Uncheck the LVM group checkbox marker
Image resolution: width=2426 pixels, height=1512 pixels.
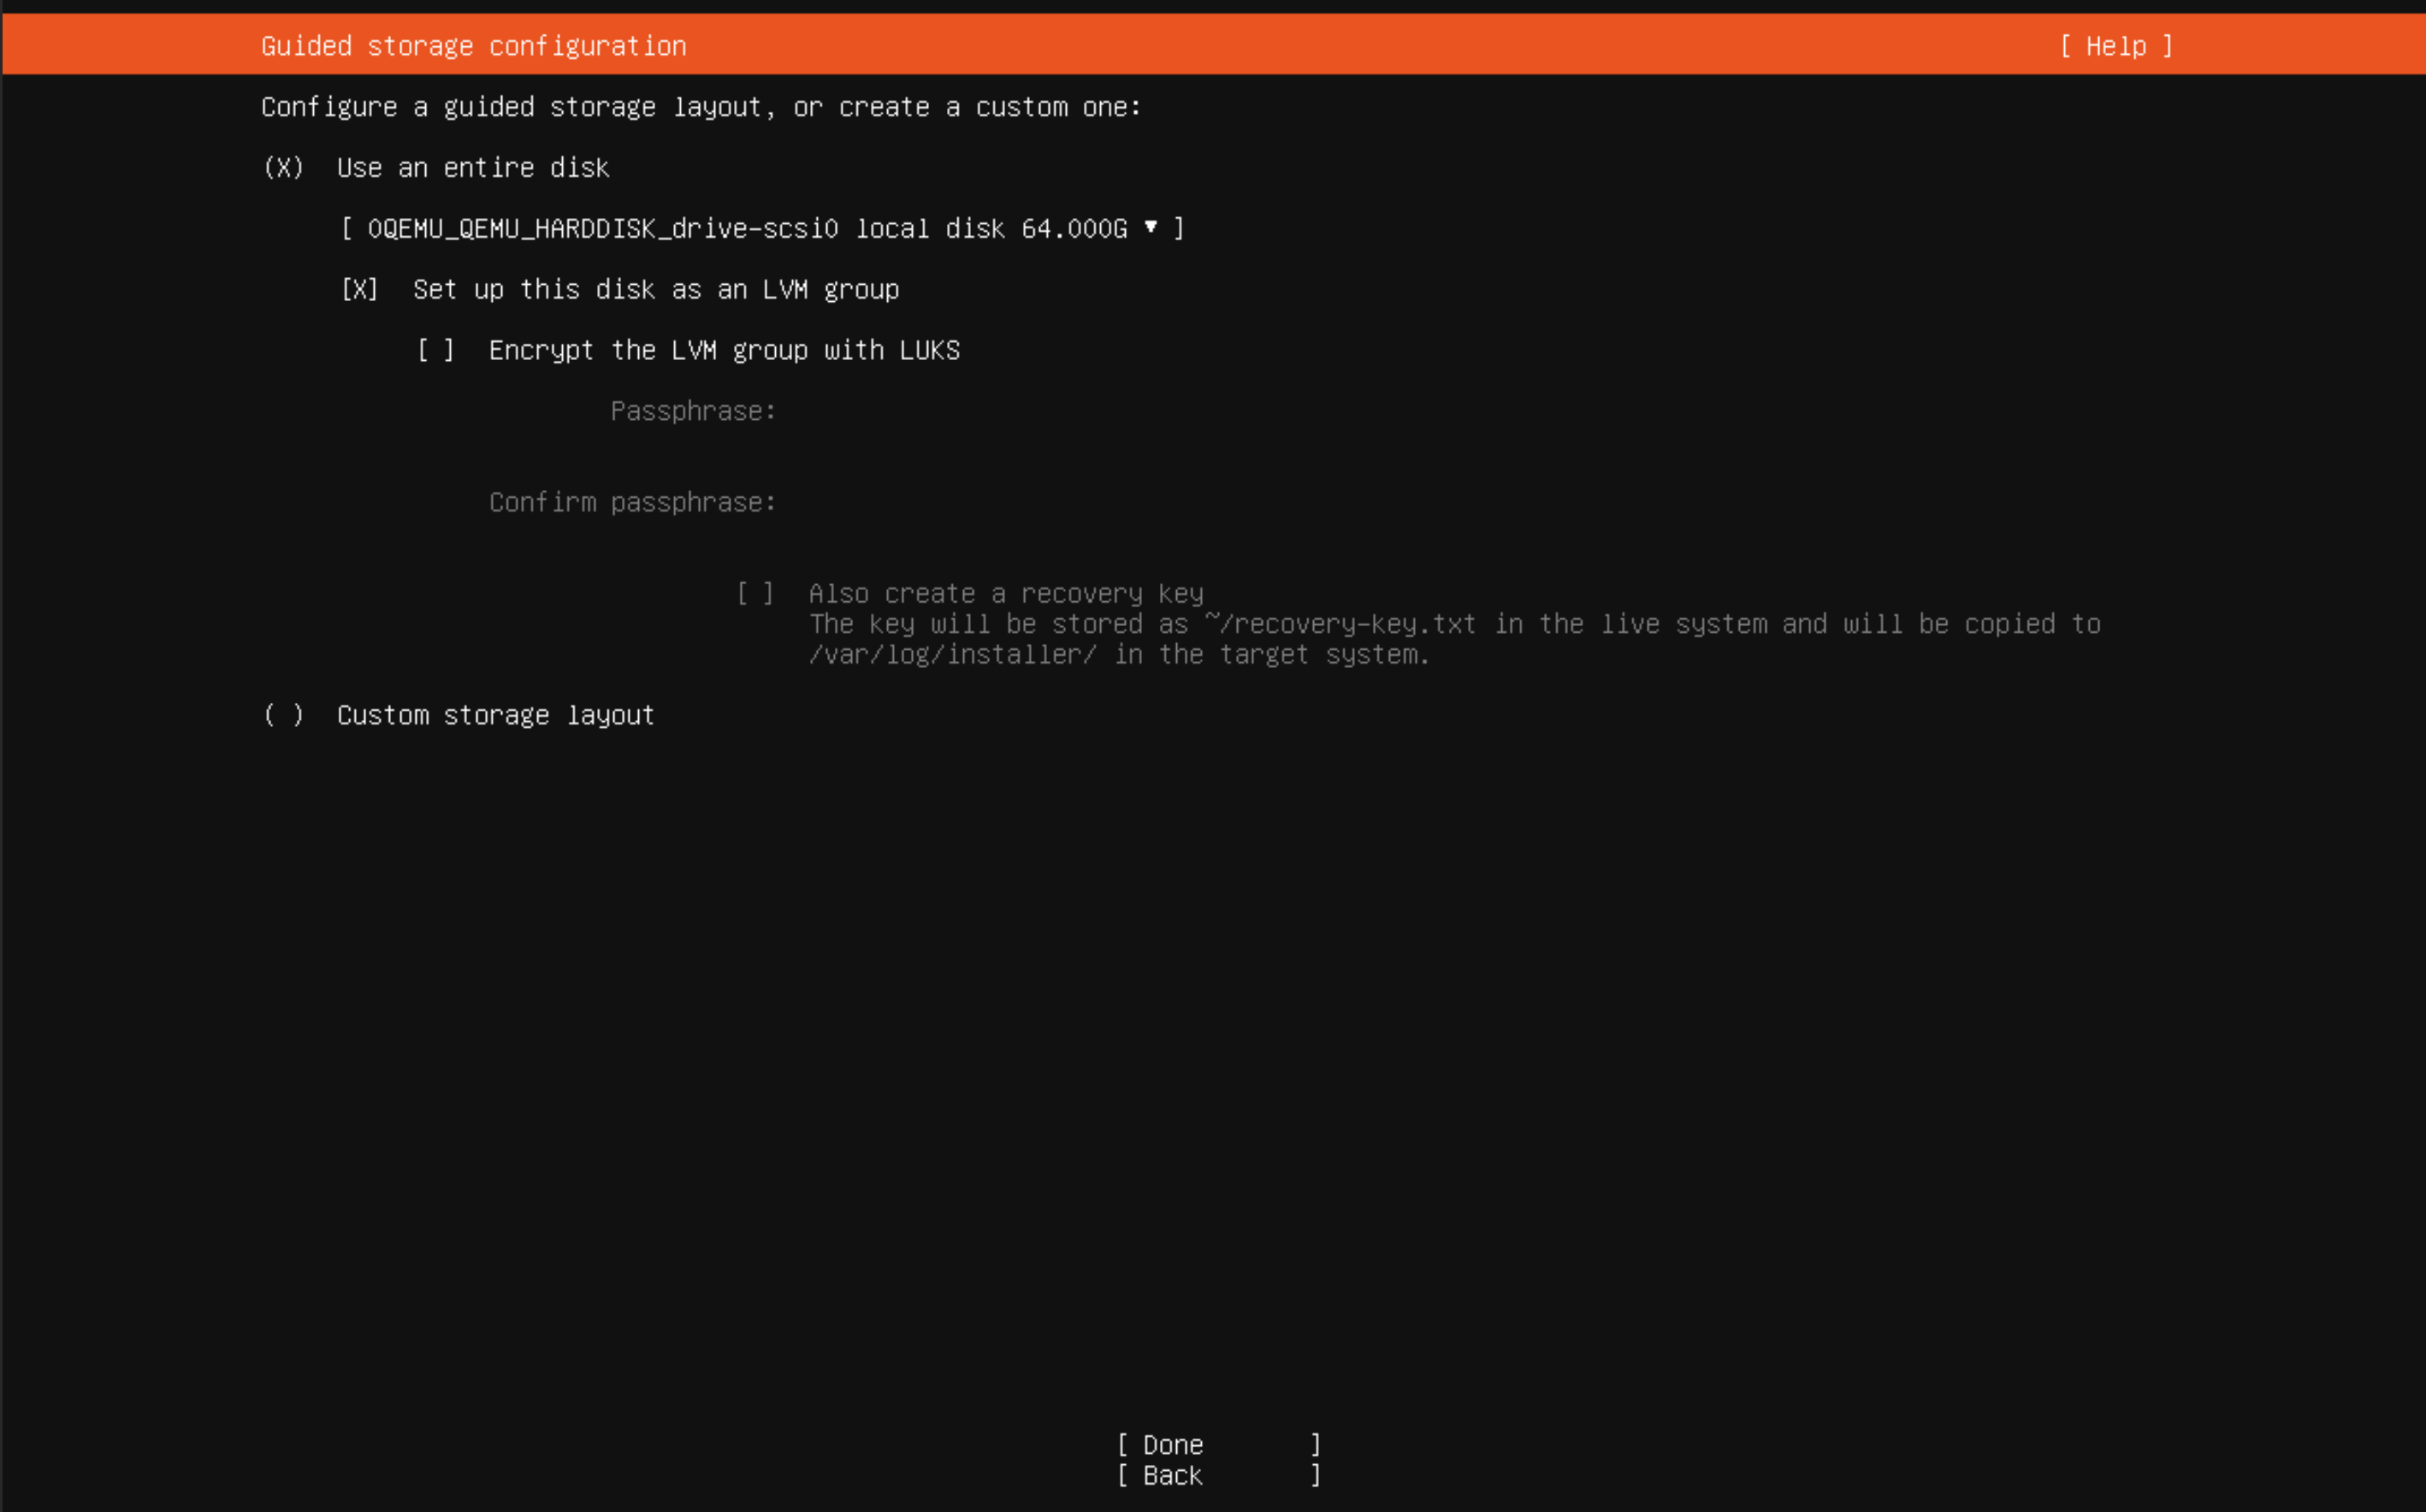359,290
